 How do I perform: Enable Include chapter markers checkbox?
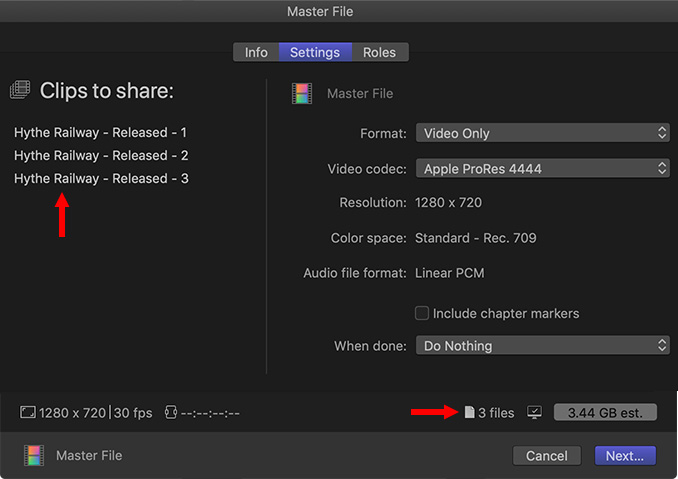(422, 313)
